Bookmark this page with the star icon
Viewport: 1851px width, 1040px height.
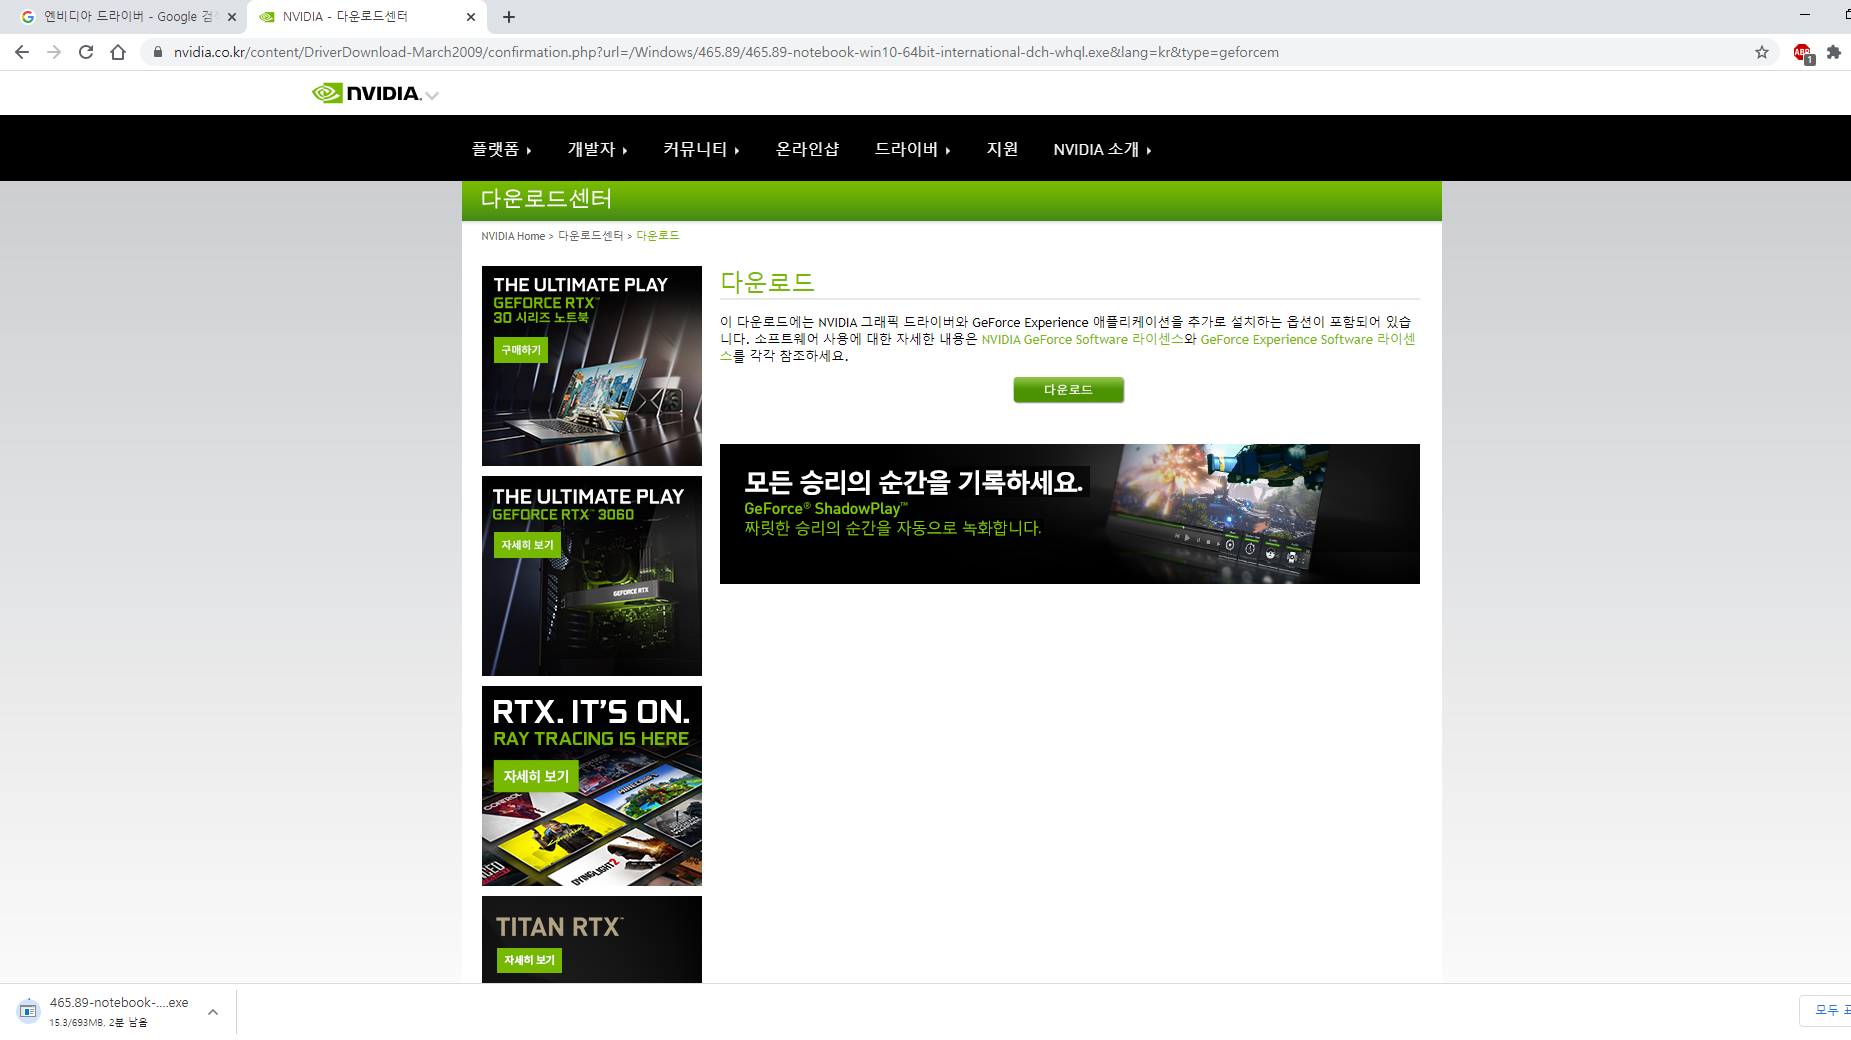click(x=1762, y=52)
